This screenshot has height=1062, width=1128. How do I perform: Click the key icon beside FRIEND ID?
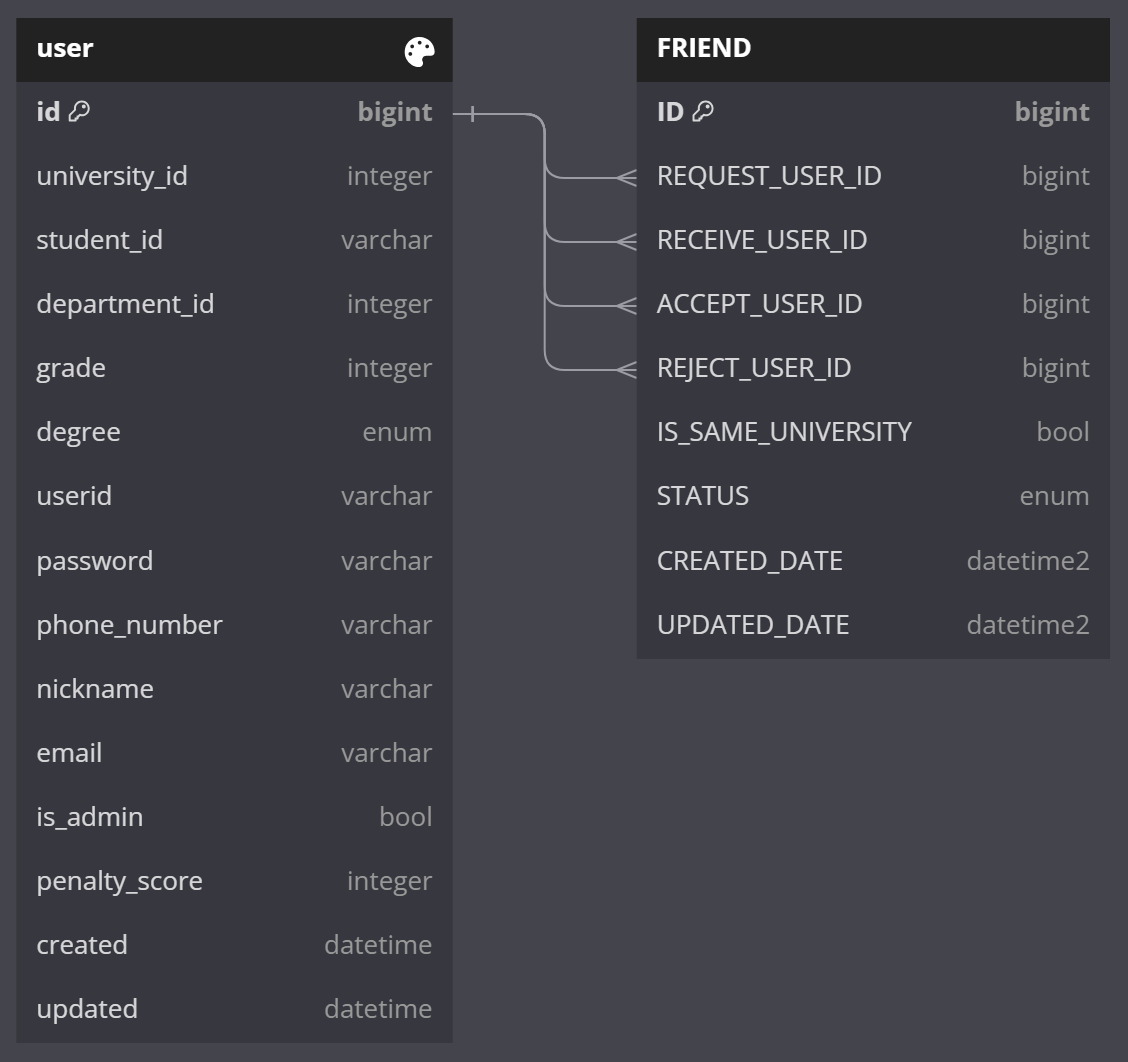[x=703, y=112]
